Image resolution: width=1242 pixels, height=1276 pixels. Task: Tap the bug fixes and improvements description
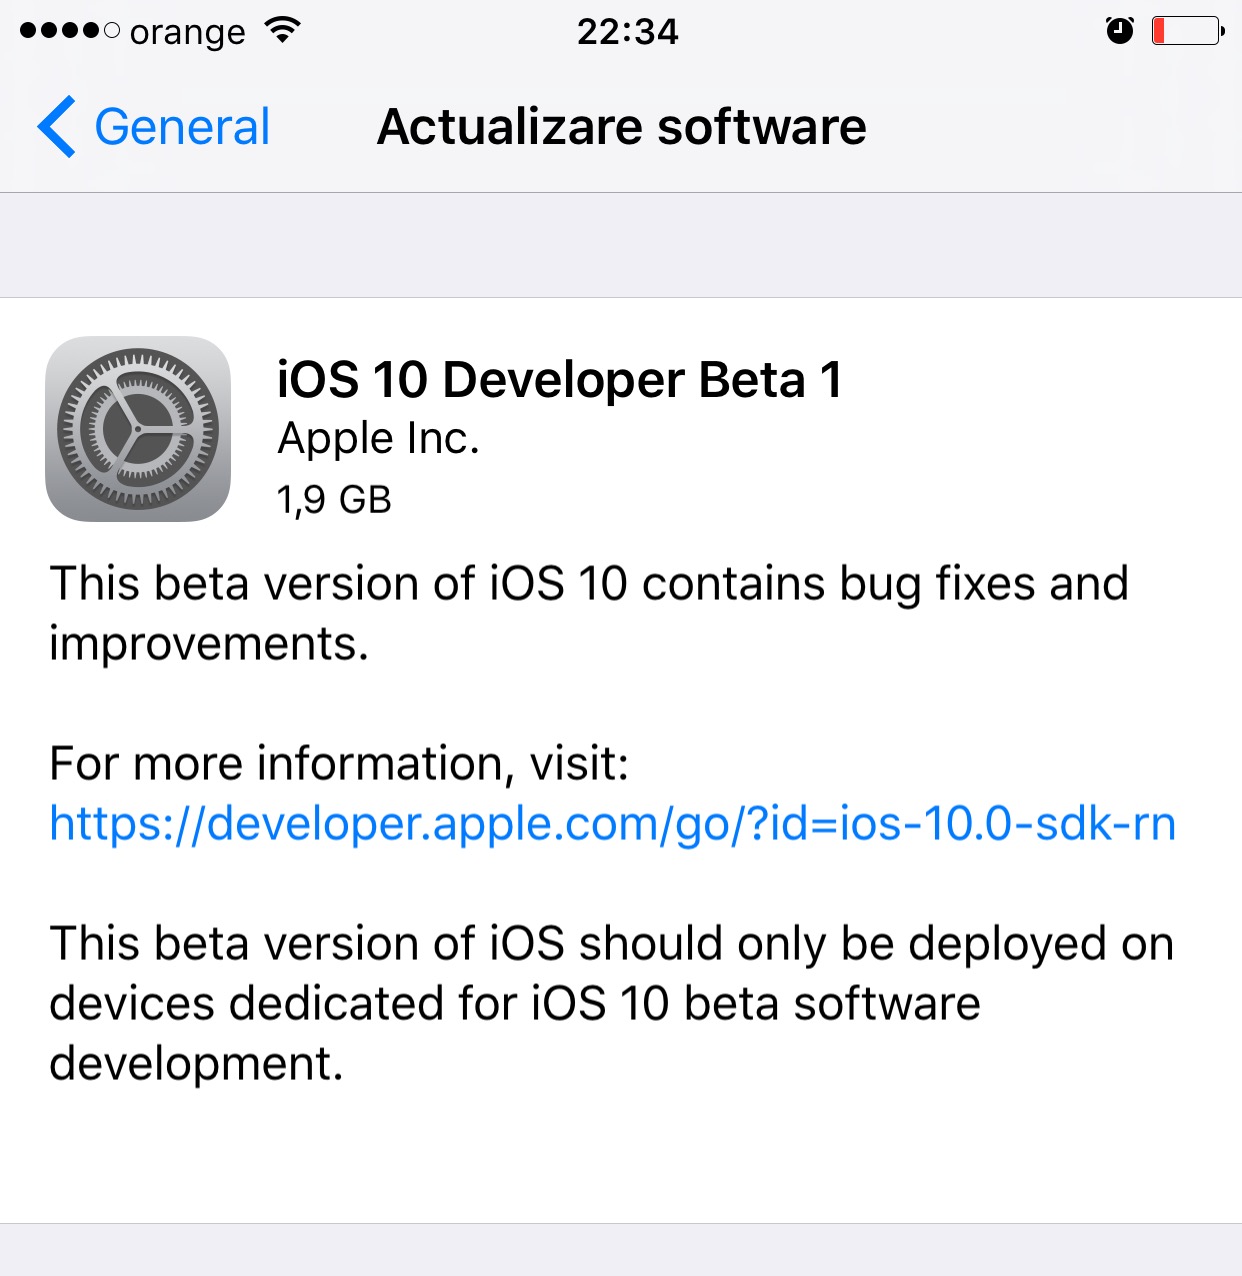pos(588,612)
